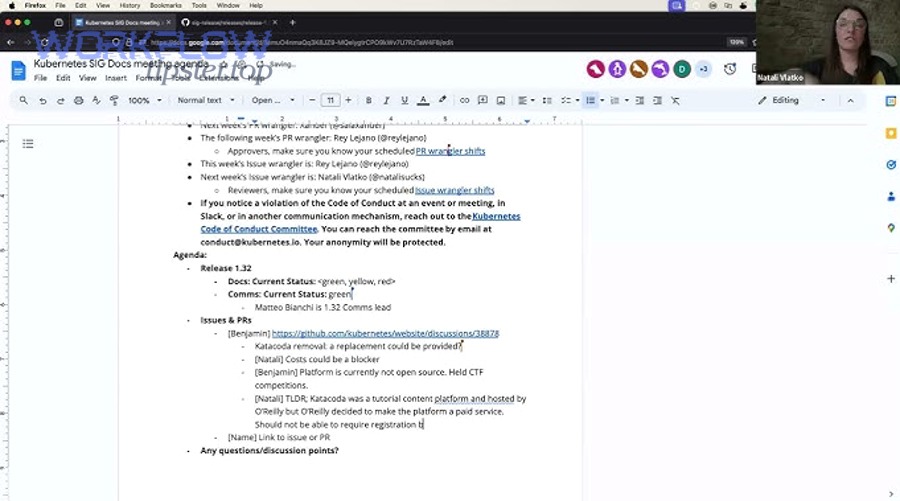This screenshot has width=900, height=501.
Task: Open Google Keep in the side panel
Action: 891,133
